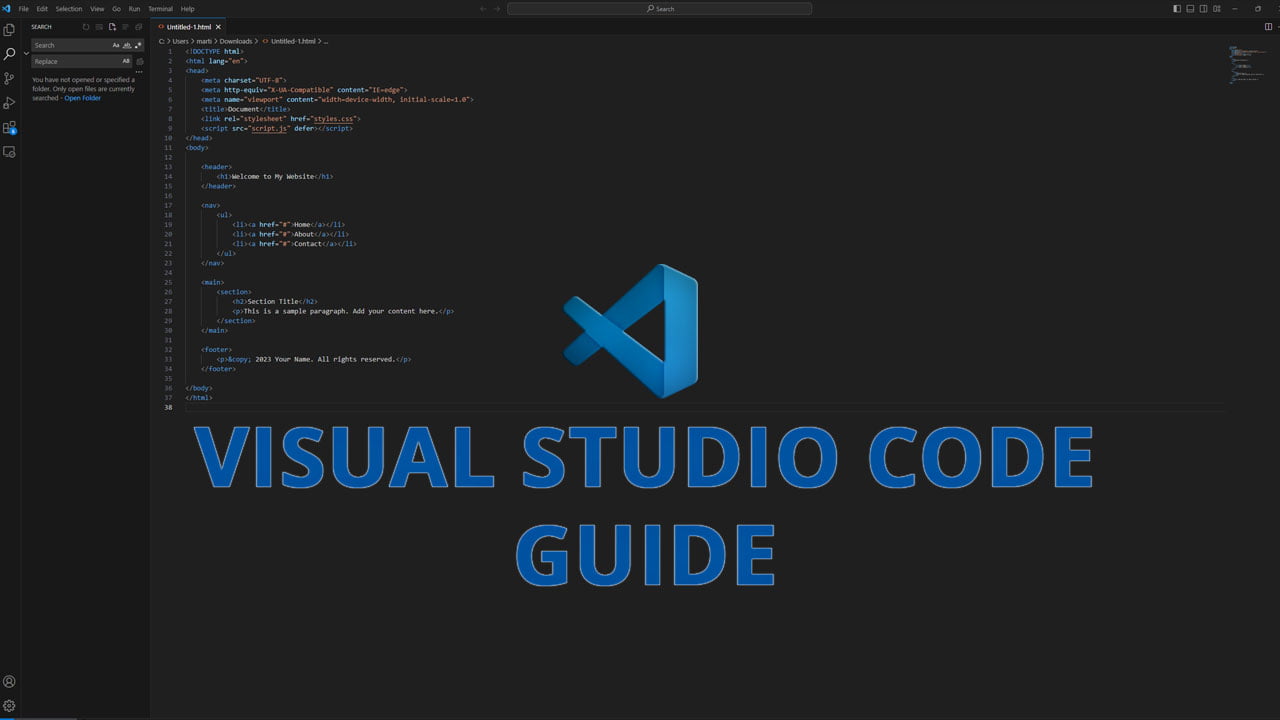The image size is (1280, 720).
Task: Click the Untitled-1.html breadcrumb entry
Action: (x=294, y=41)
